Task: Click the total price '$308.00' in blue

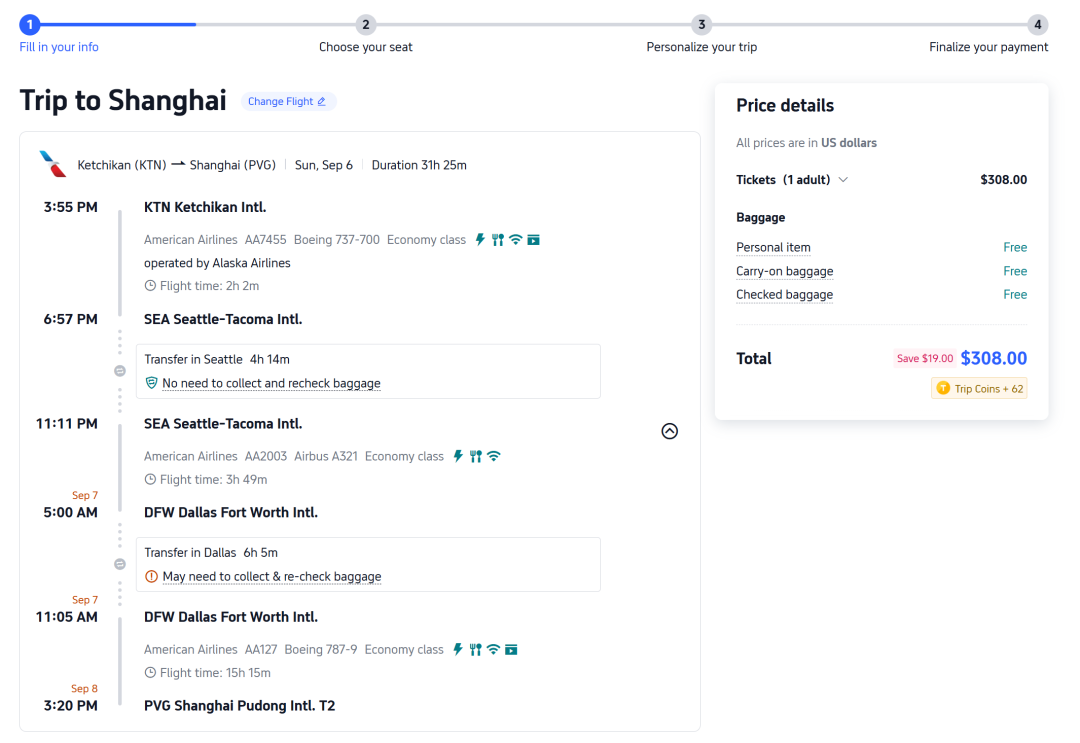Action: pos(993,358)
